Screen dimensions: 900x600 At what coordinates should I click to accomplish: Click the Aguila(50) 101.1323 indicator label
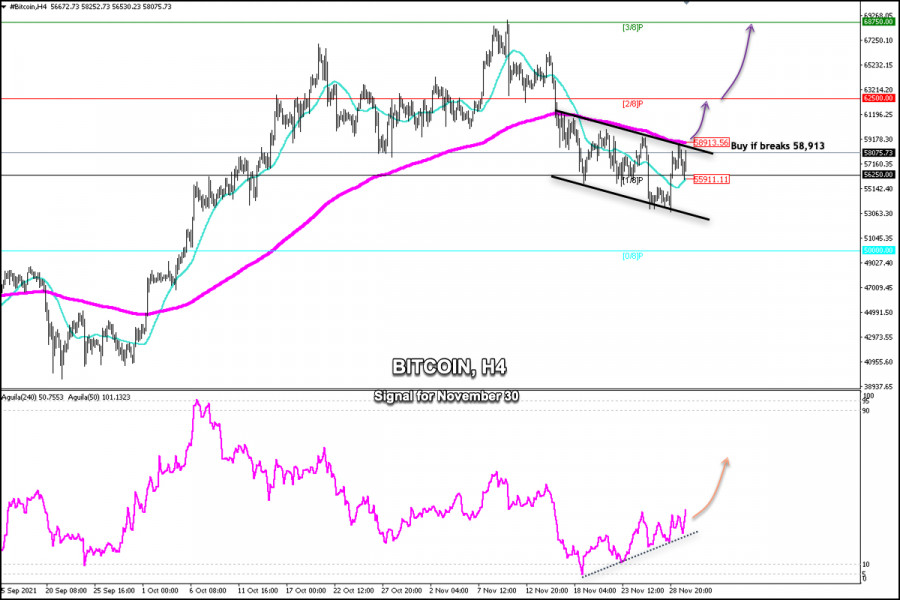[99, 397]
